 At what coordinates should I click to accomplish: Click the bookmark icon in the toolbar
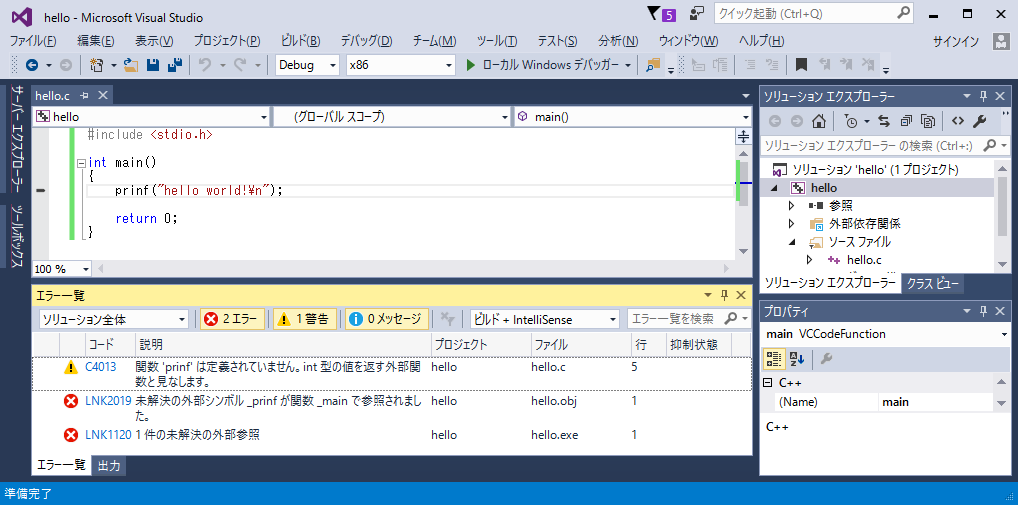pyautogui.click(x=801, y=65)
